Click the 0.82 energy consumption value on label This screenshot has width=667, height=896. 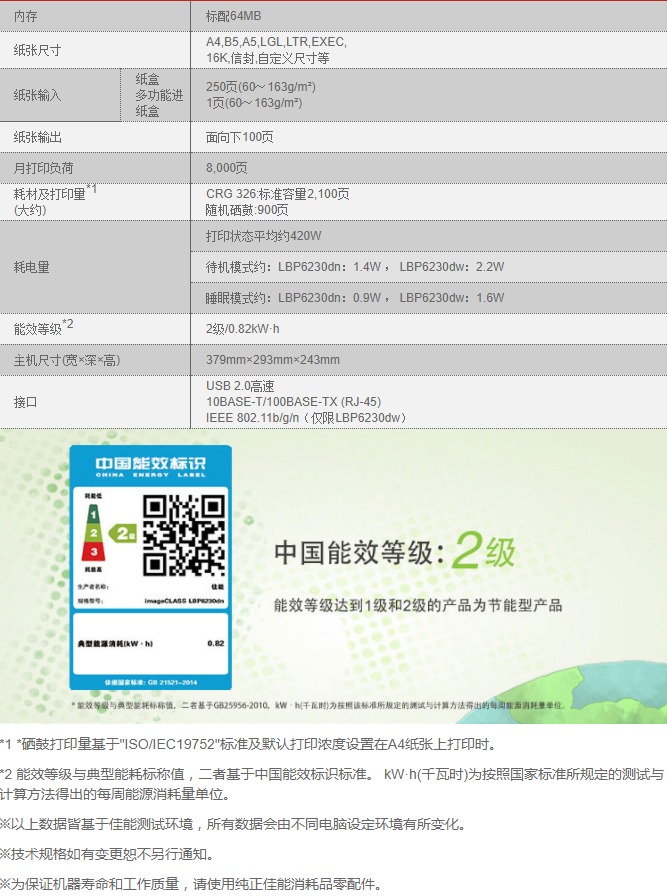click(215, 643)
